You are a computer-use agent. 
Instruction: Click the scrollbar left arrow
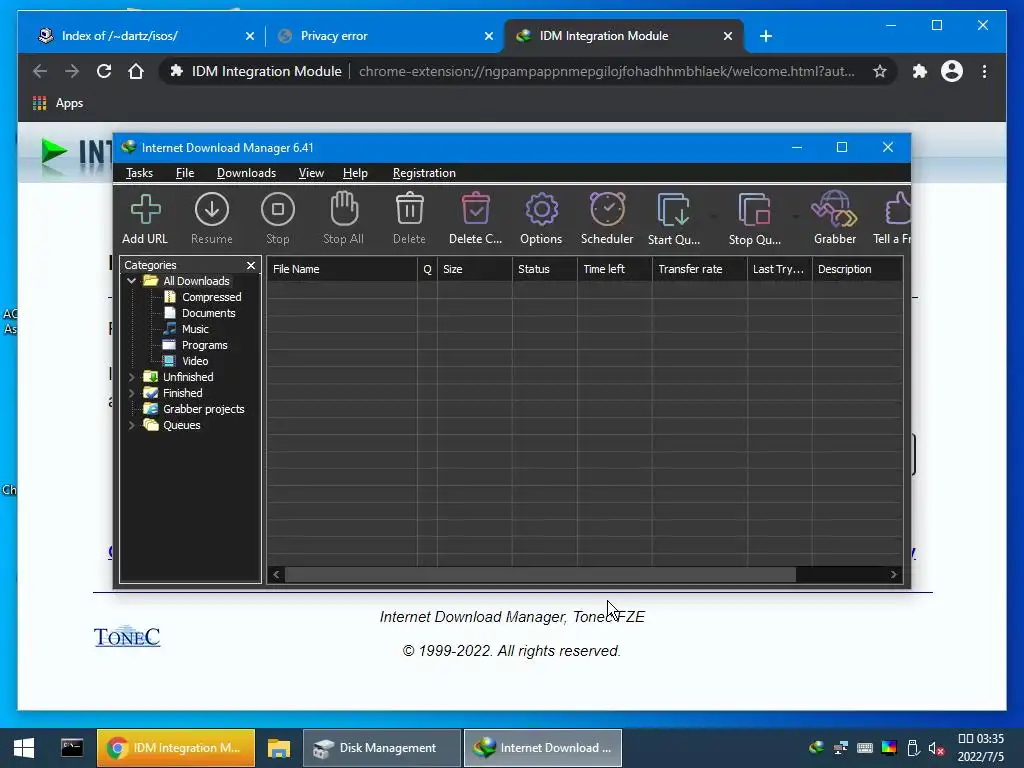click(276, 575)
